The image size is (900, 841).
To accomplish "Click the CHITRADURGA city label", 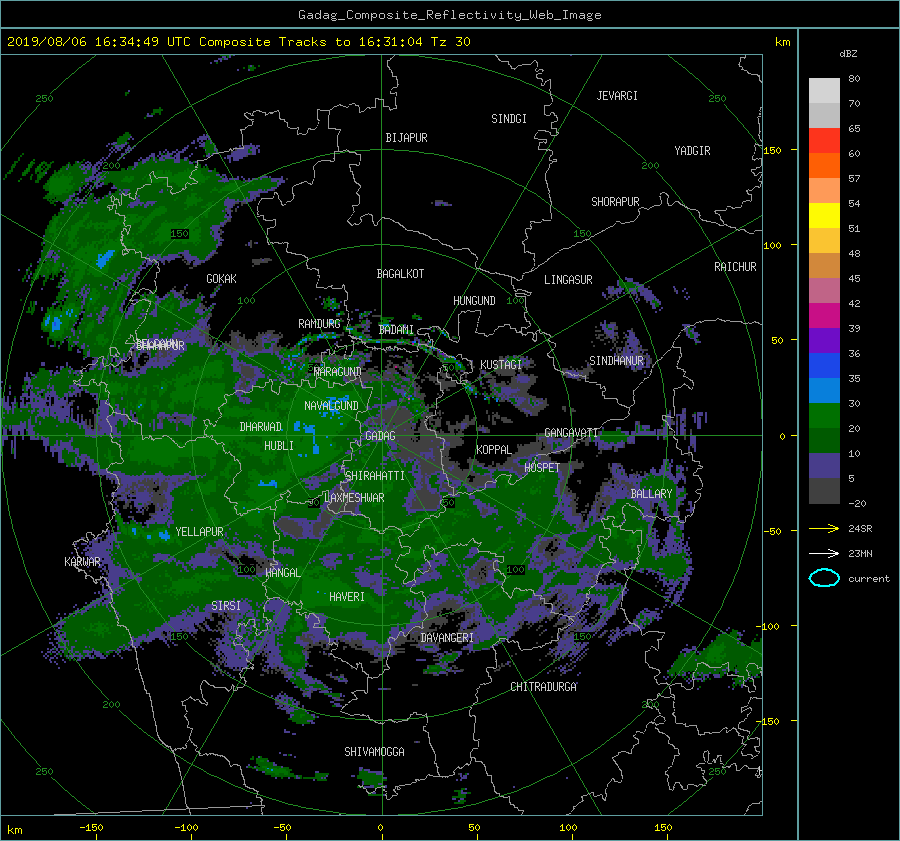I will [544, 687].
